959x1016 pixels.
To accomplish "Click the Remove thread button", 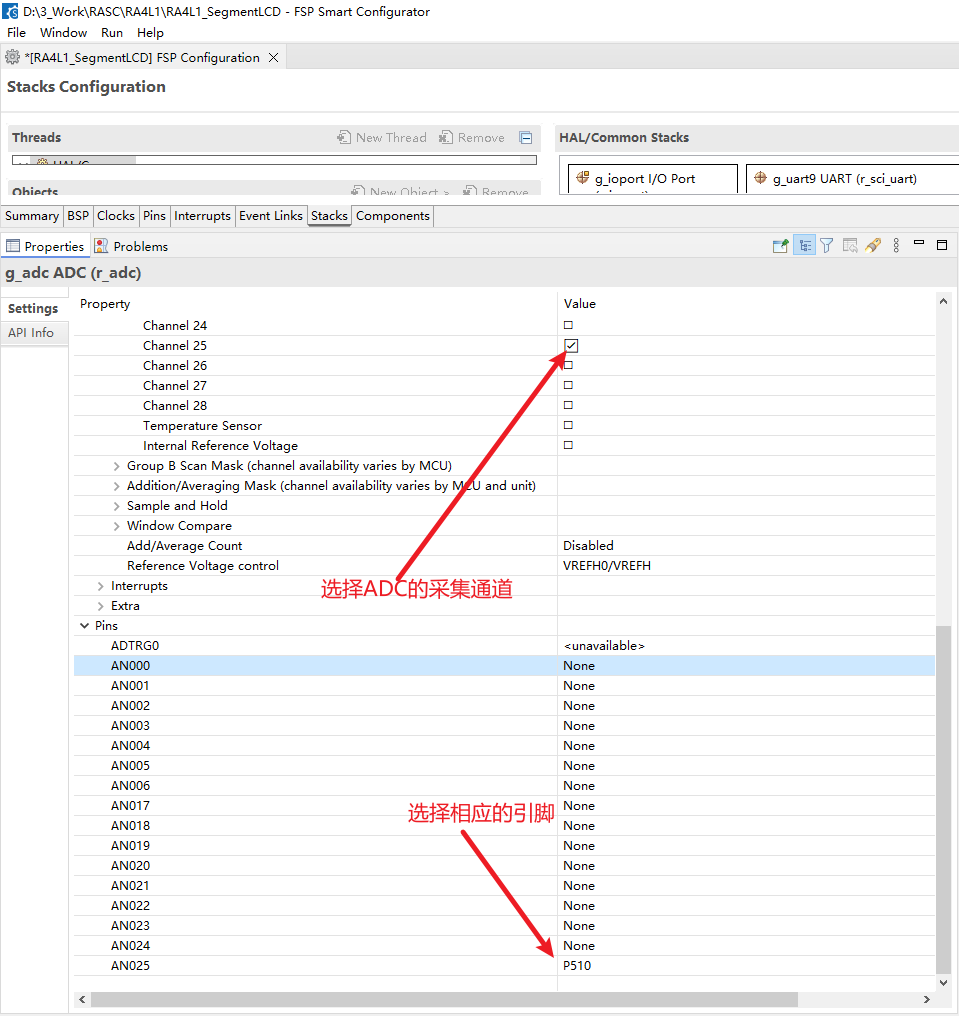I will coord(472,137).
